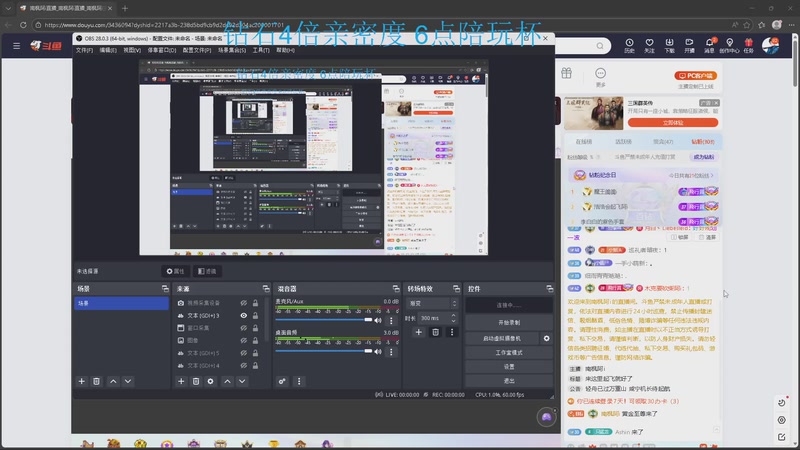Remove the scene transition with trash icon
This screenshot has height=450, width=800.
pyautogui.click(x=435, y=332)
